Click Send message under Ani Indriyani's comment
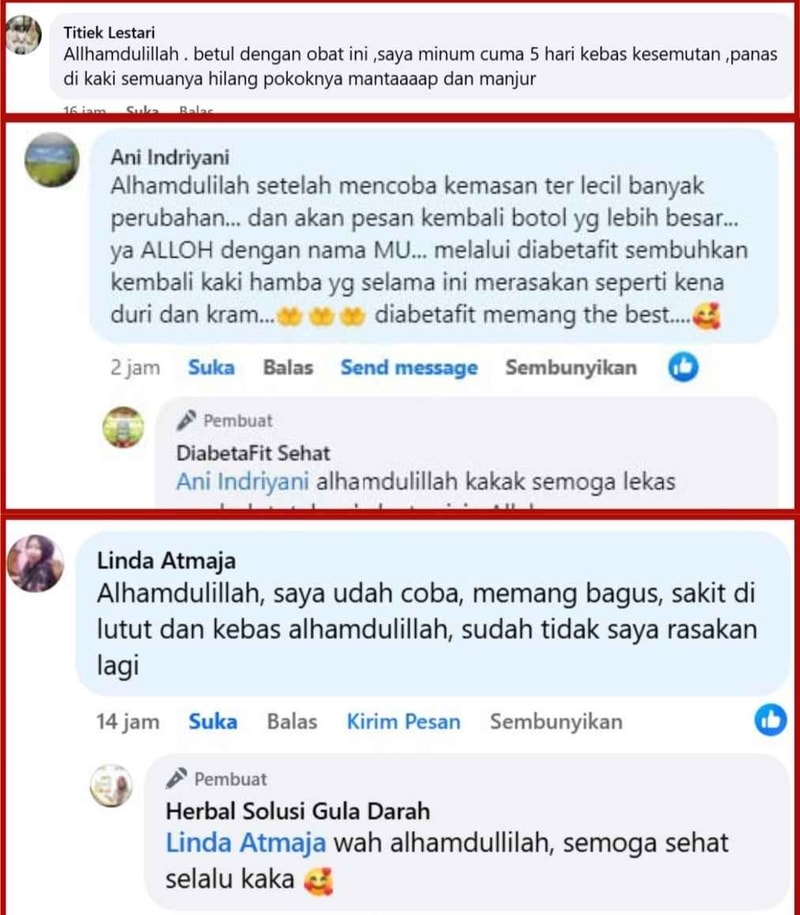 pos(409,368)
